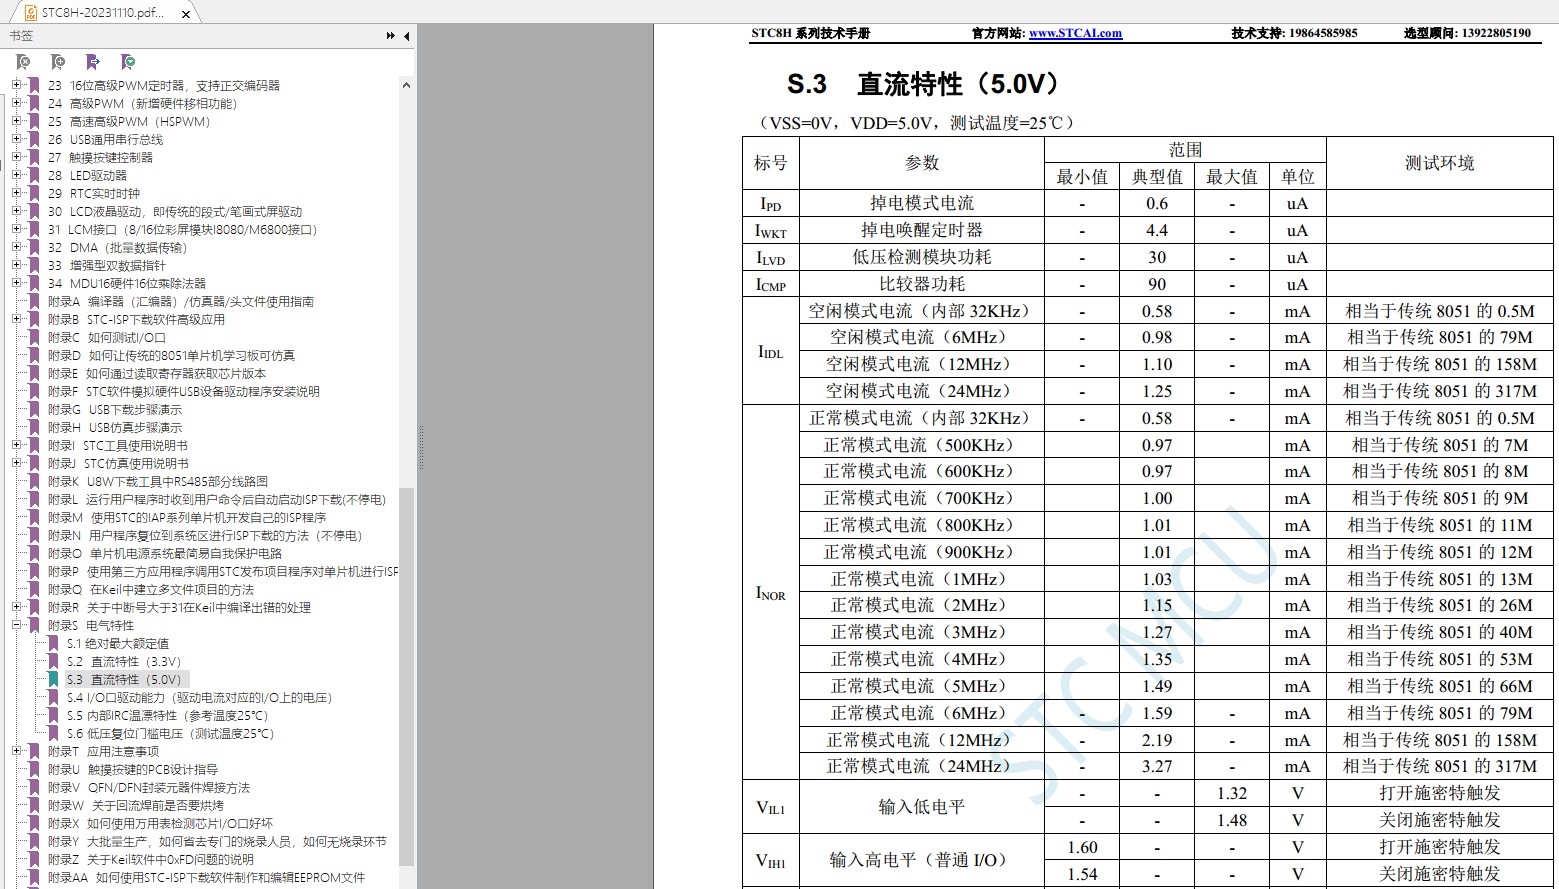Image resolution: width=1559 pixels, height=889 pixels.
Task: Click table cell 正常模式电流（24MHz）
Action: (922, 766)
